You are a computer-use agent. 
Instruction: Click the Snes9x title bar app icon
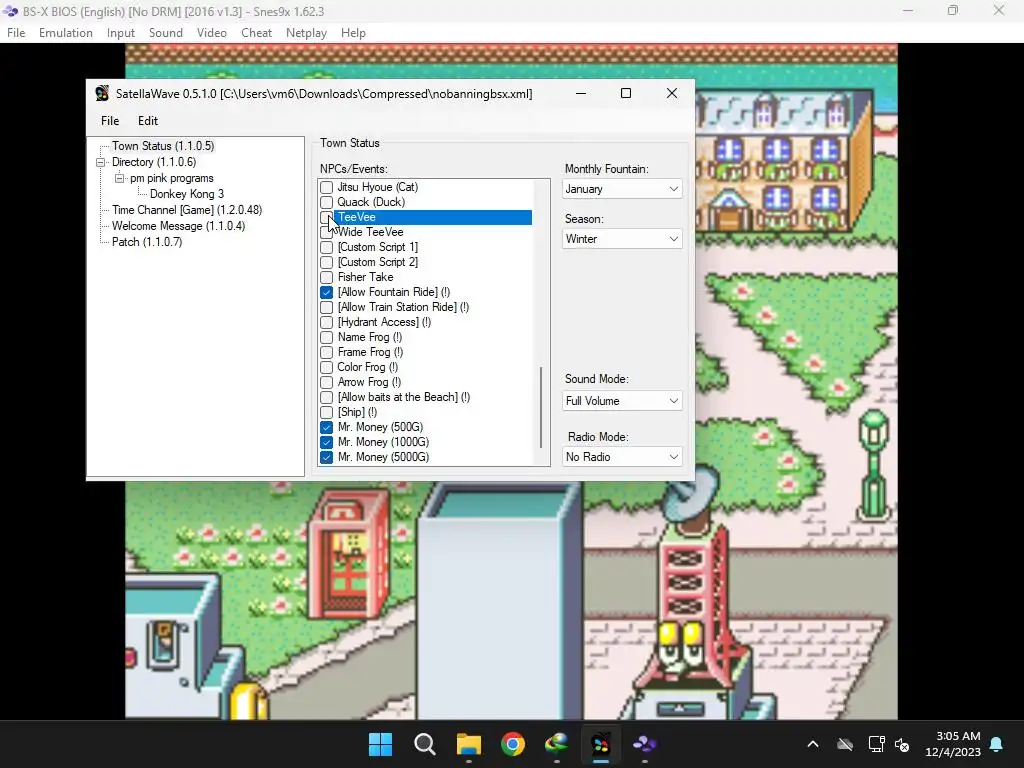[10, 11]
